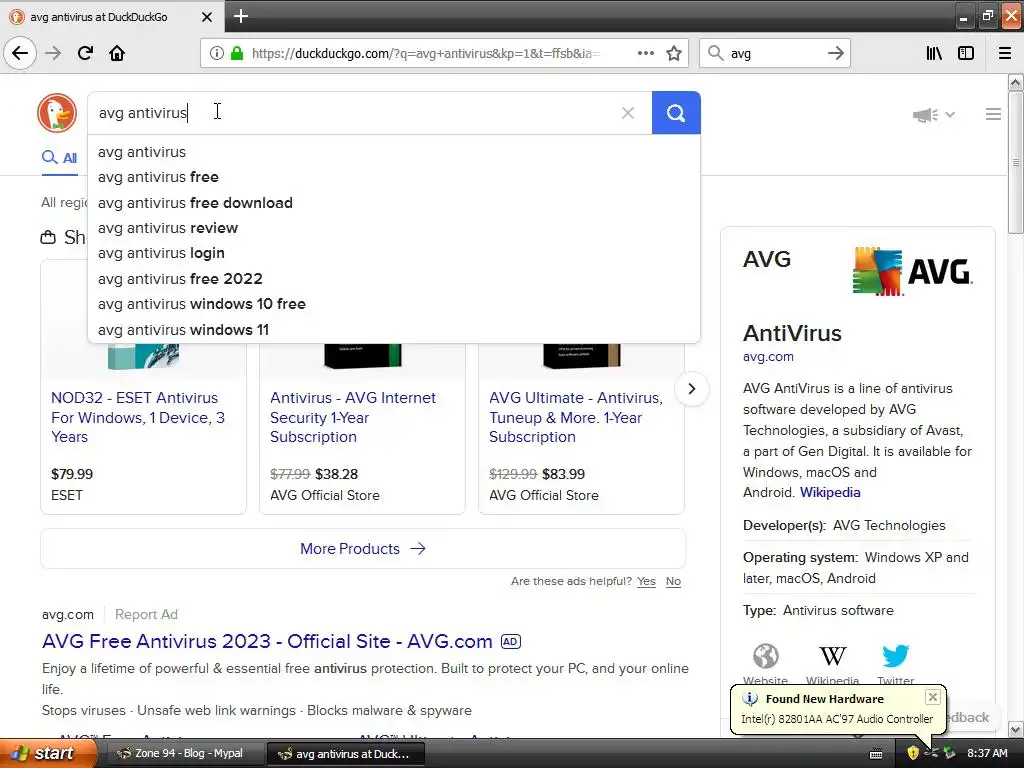Click the browser address bar URL
Viewport: 1024px width, 768px height.
click(426, 54)
